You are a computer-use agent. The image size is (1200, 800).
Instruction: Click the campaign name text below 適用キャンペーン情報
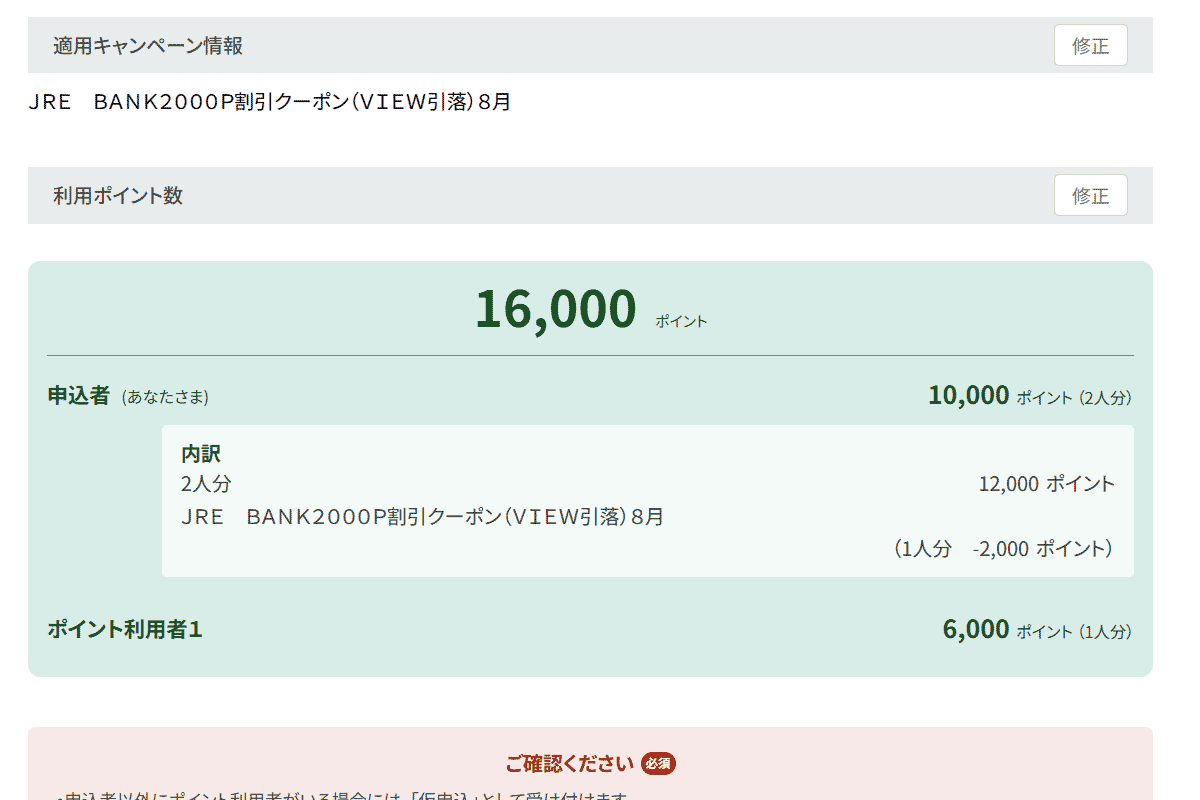point(270,102)
